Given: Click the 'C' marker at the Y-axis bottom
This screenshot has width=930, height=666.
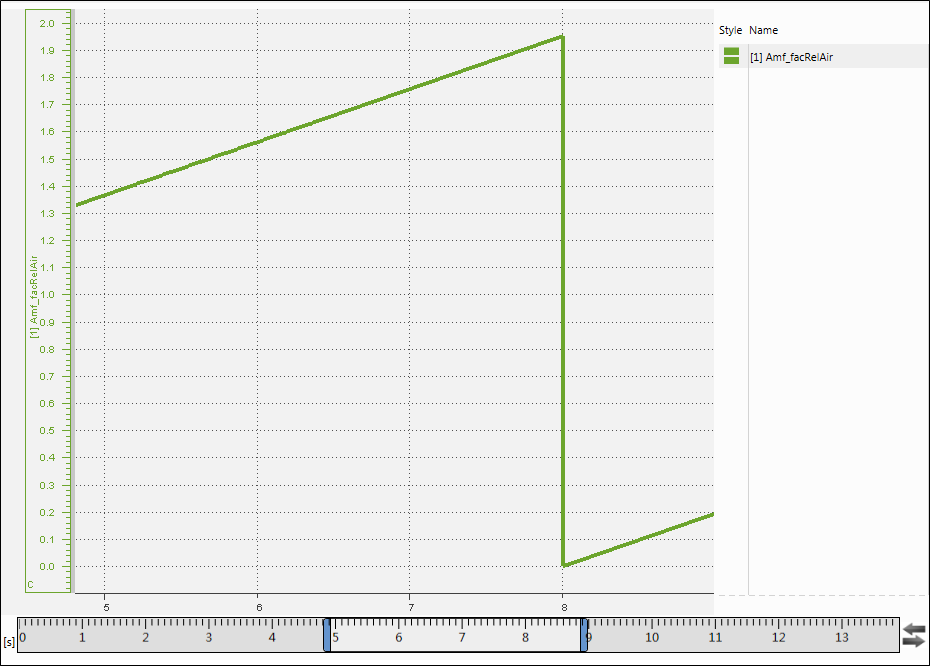Looking at the screenshot, I should click(x=31, y=583).
